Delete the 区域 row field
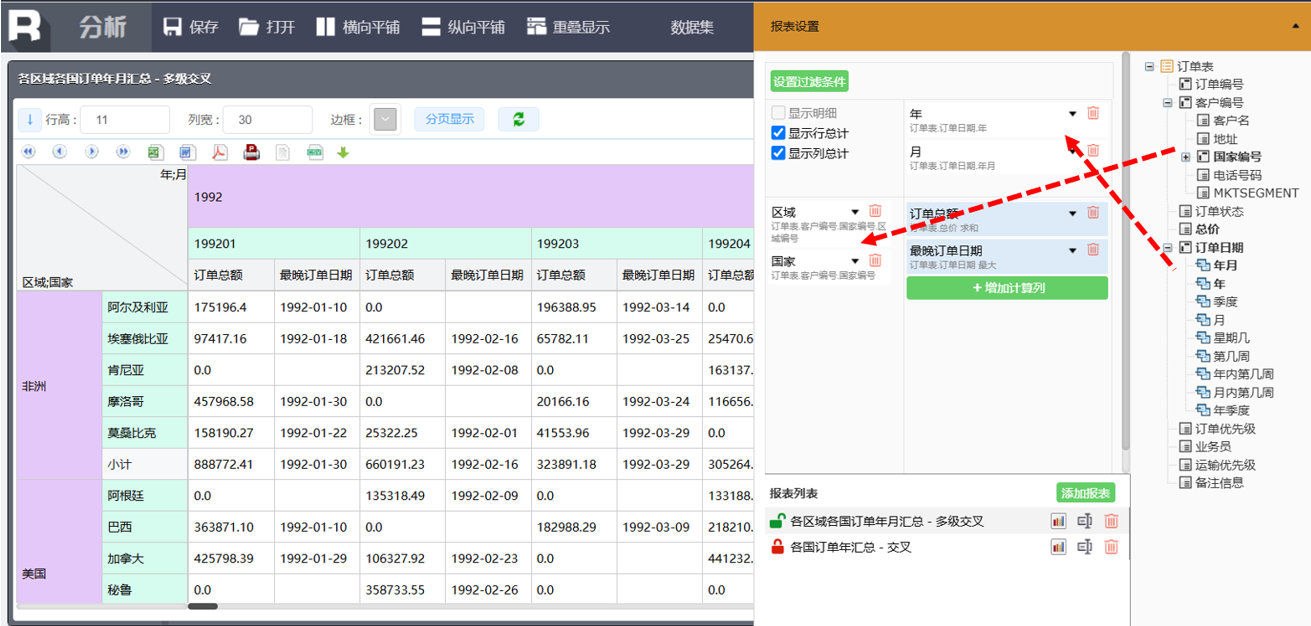The height and width of the screenshot is (626, 1311). coord(875,211)
